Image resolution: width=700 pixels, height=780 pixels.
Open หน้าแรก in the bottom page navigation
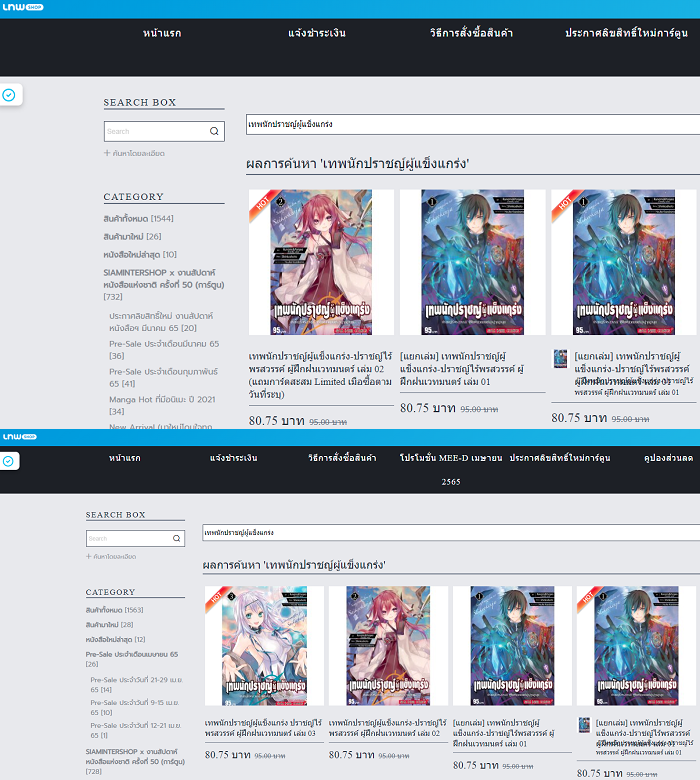[x=125, y=458]
